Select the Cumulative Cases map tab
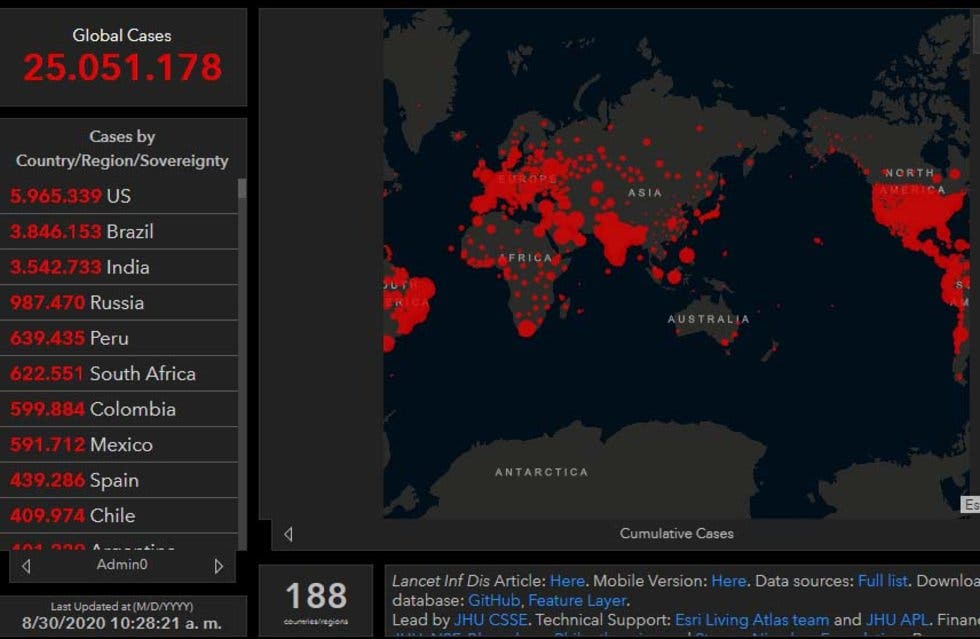The image size is (980, 639). pyautogui.click(x=676, y=533)
